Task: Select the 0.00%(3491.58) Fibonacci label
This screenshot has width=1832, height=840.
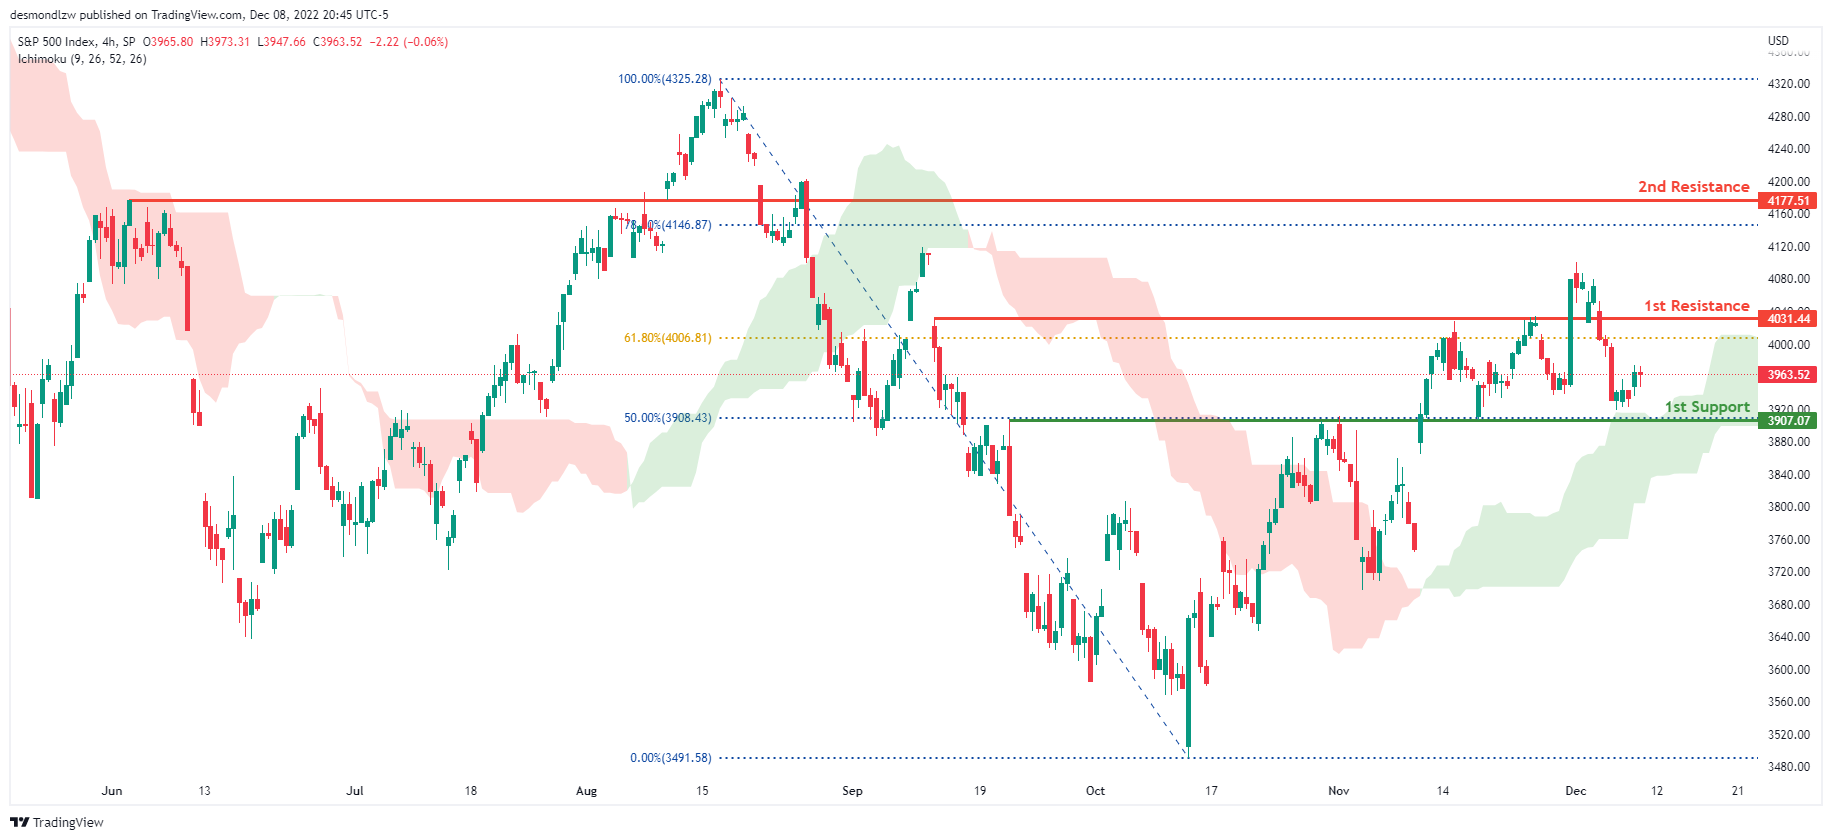Action: tap(671, 758)
